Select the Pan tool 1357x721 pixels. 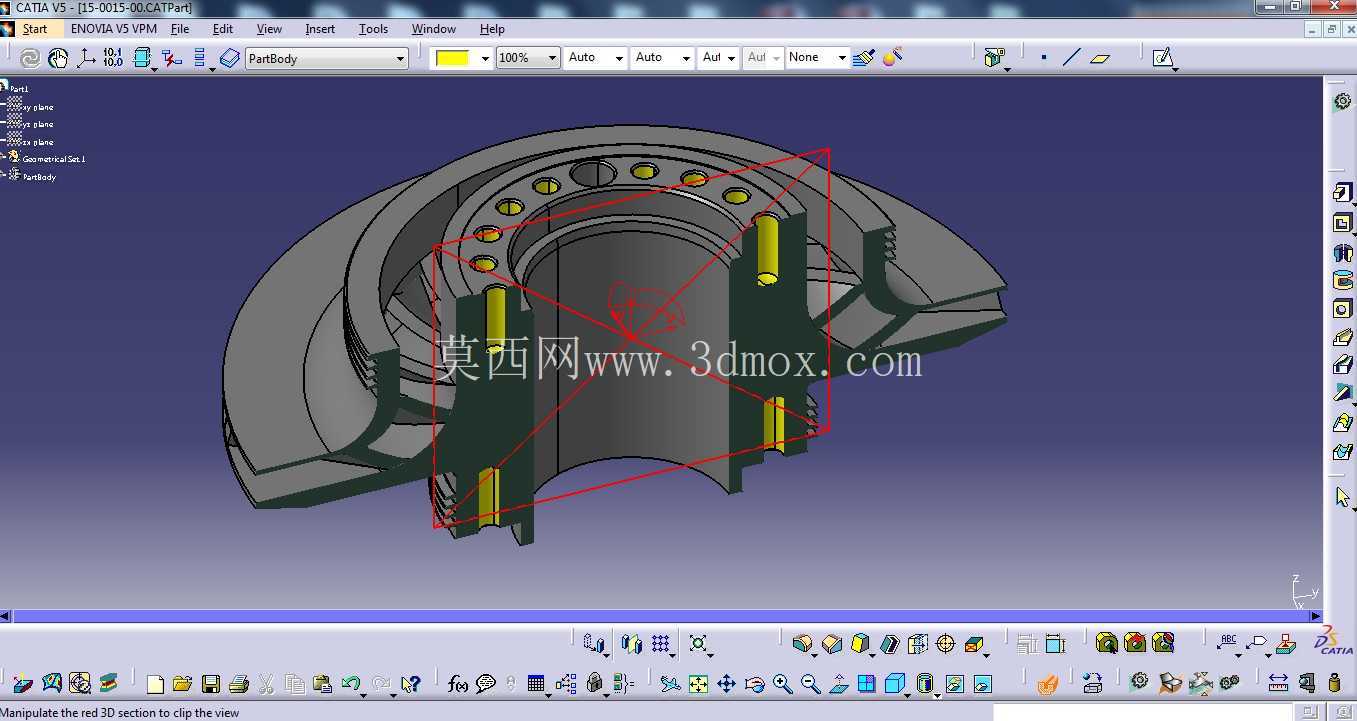[726, 684]
